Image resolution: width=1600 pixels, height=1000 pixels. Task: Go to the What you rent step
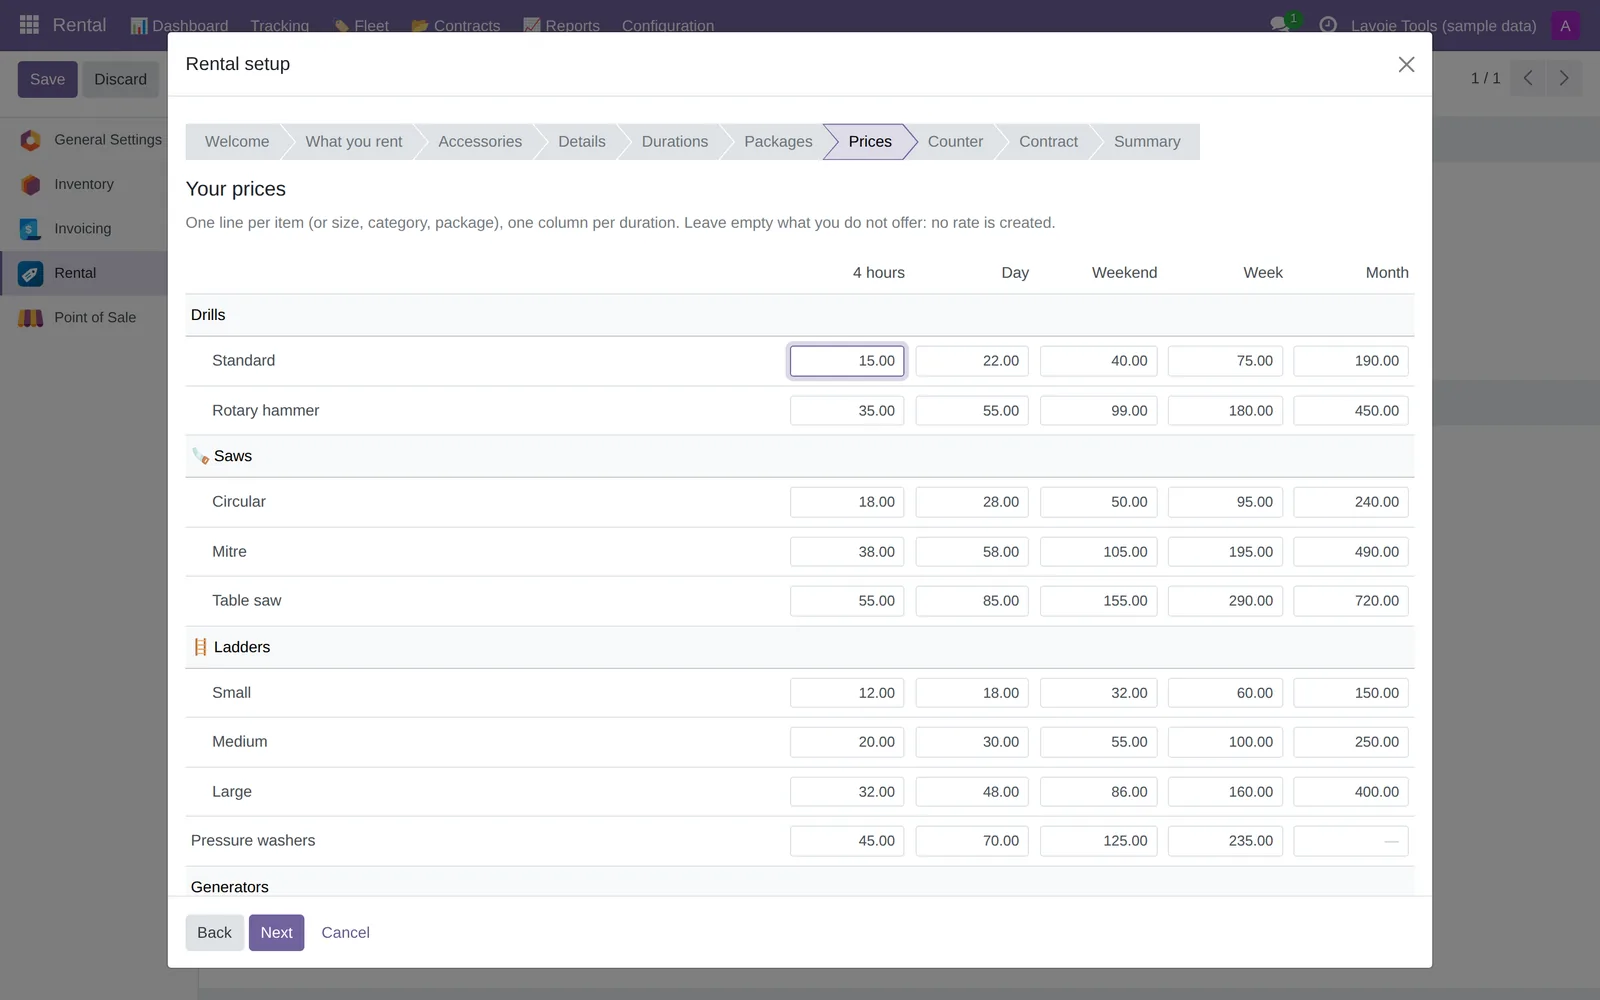354,142
